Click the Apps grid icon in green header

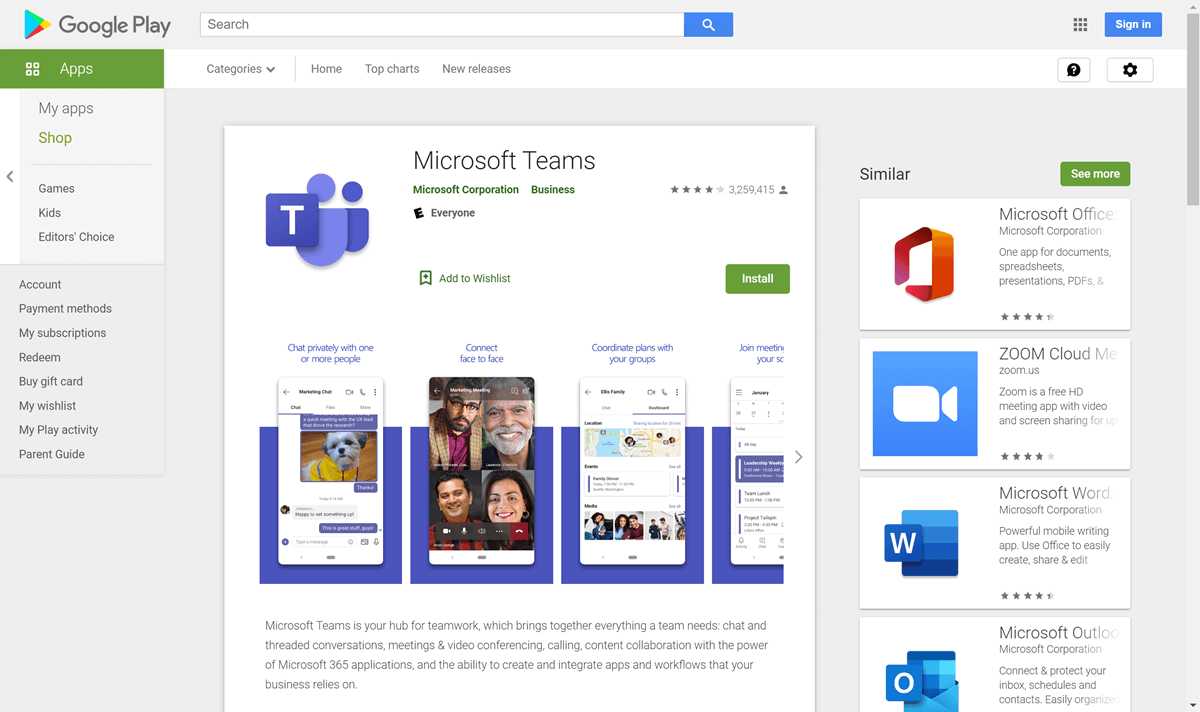33,69
